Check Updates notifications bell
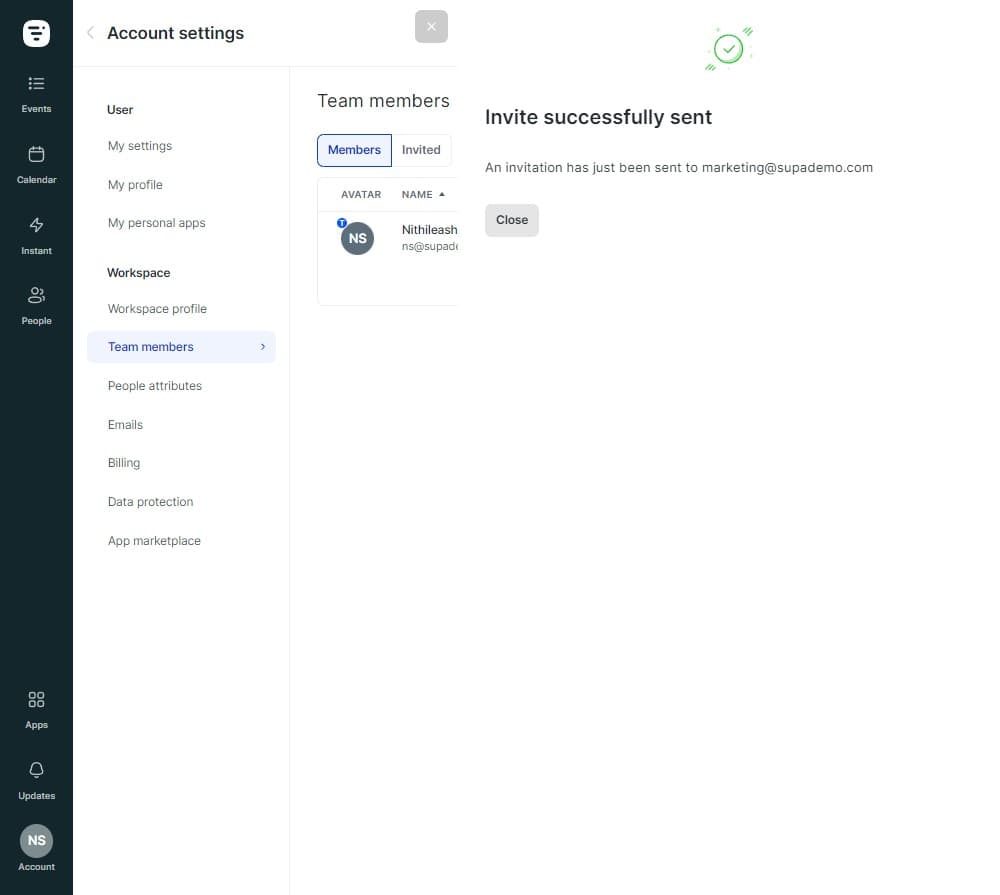1000x895 pixels. tap(36, 780)
